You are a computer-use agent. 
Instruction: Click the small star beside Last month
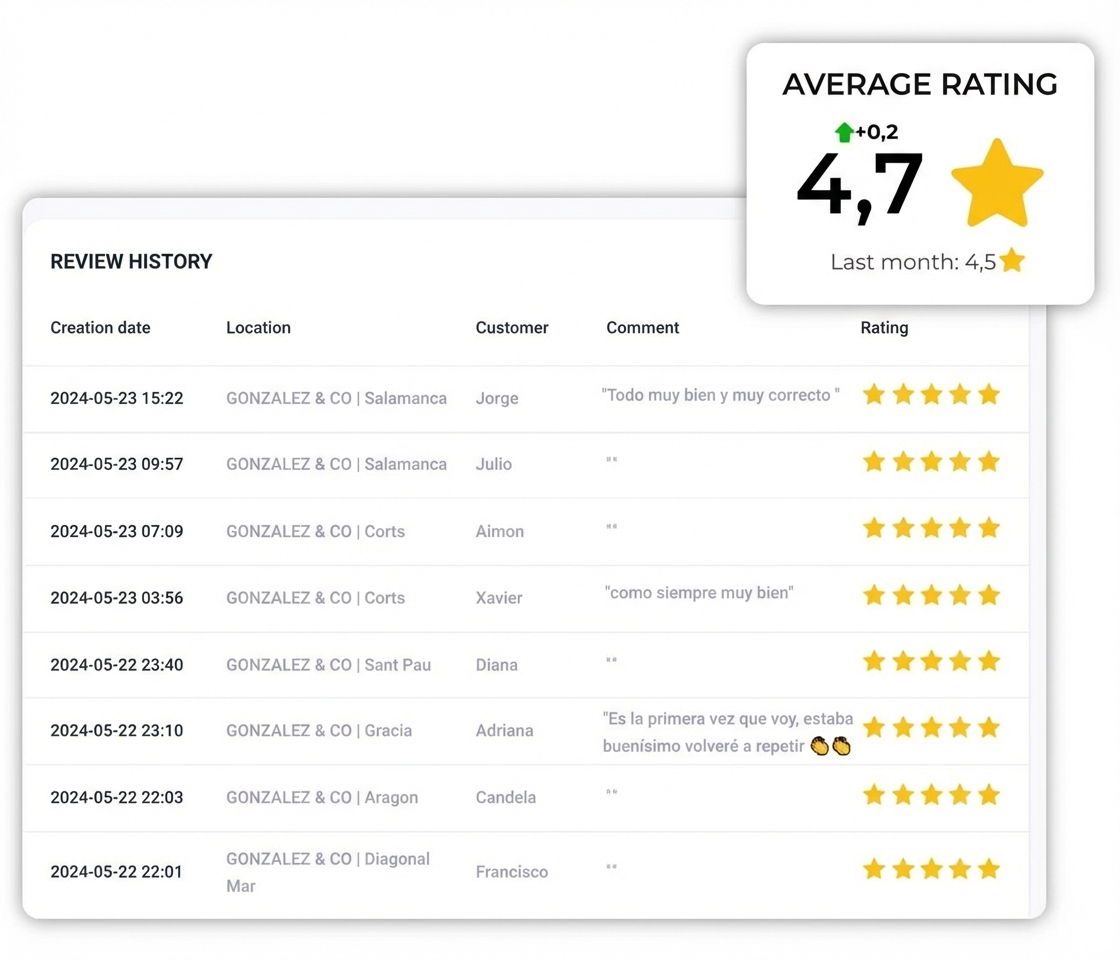pyautogui.click(x=1012, y=261)
